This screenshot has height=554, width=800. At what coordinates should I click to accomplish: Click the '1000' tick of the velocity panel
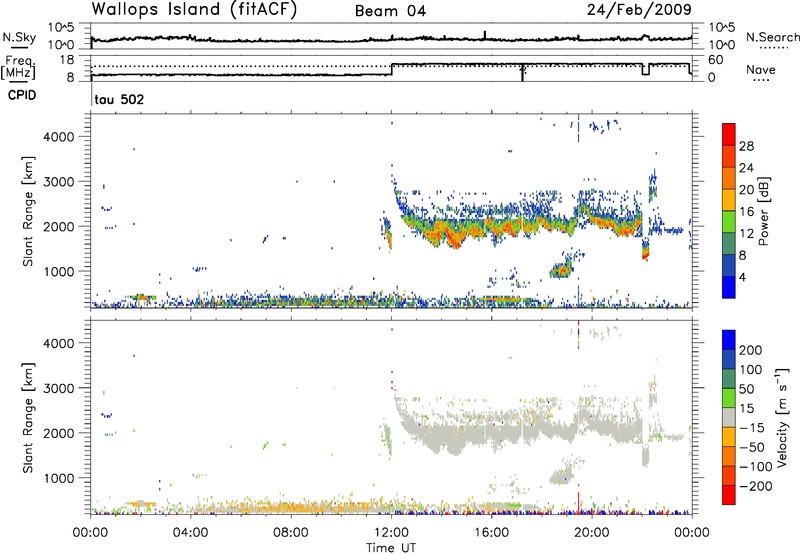pos(58,478)
